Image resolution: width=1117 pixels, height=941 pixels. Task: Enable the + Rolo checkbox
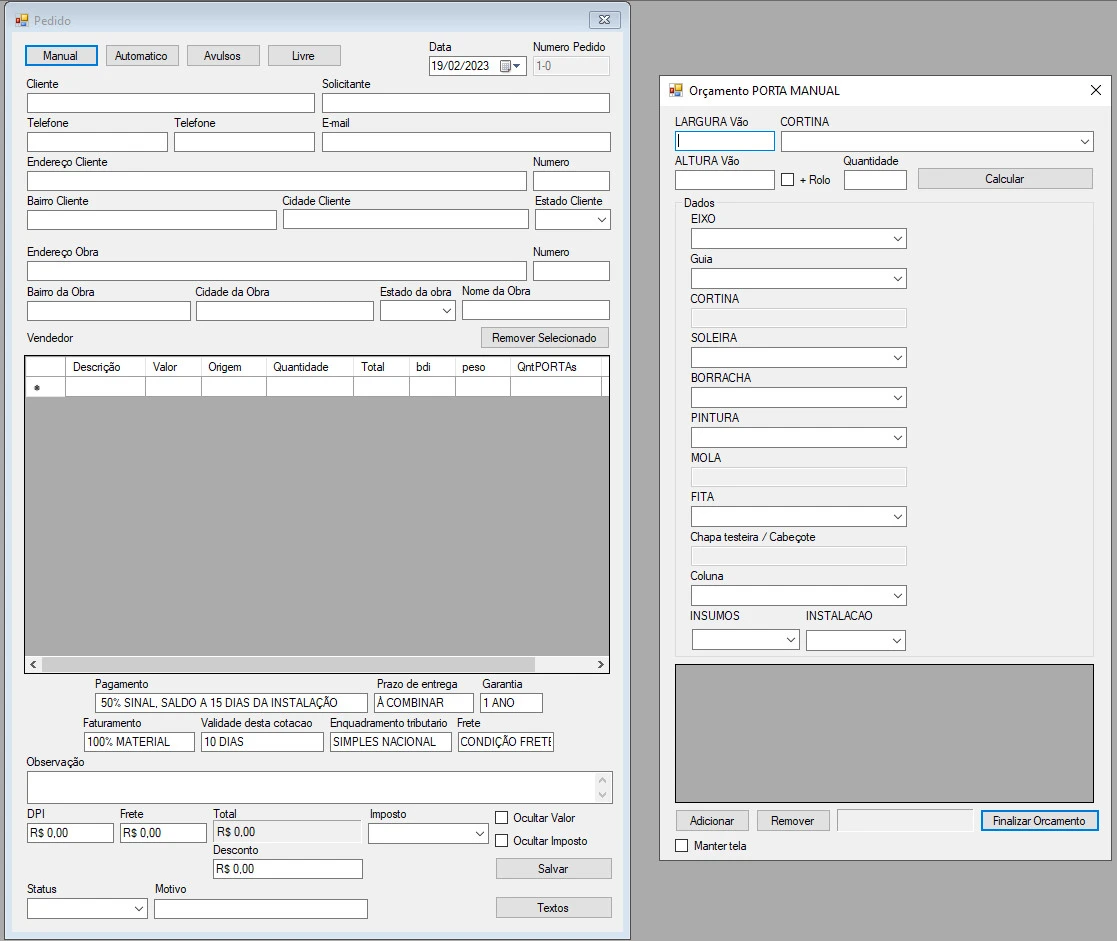787,180
